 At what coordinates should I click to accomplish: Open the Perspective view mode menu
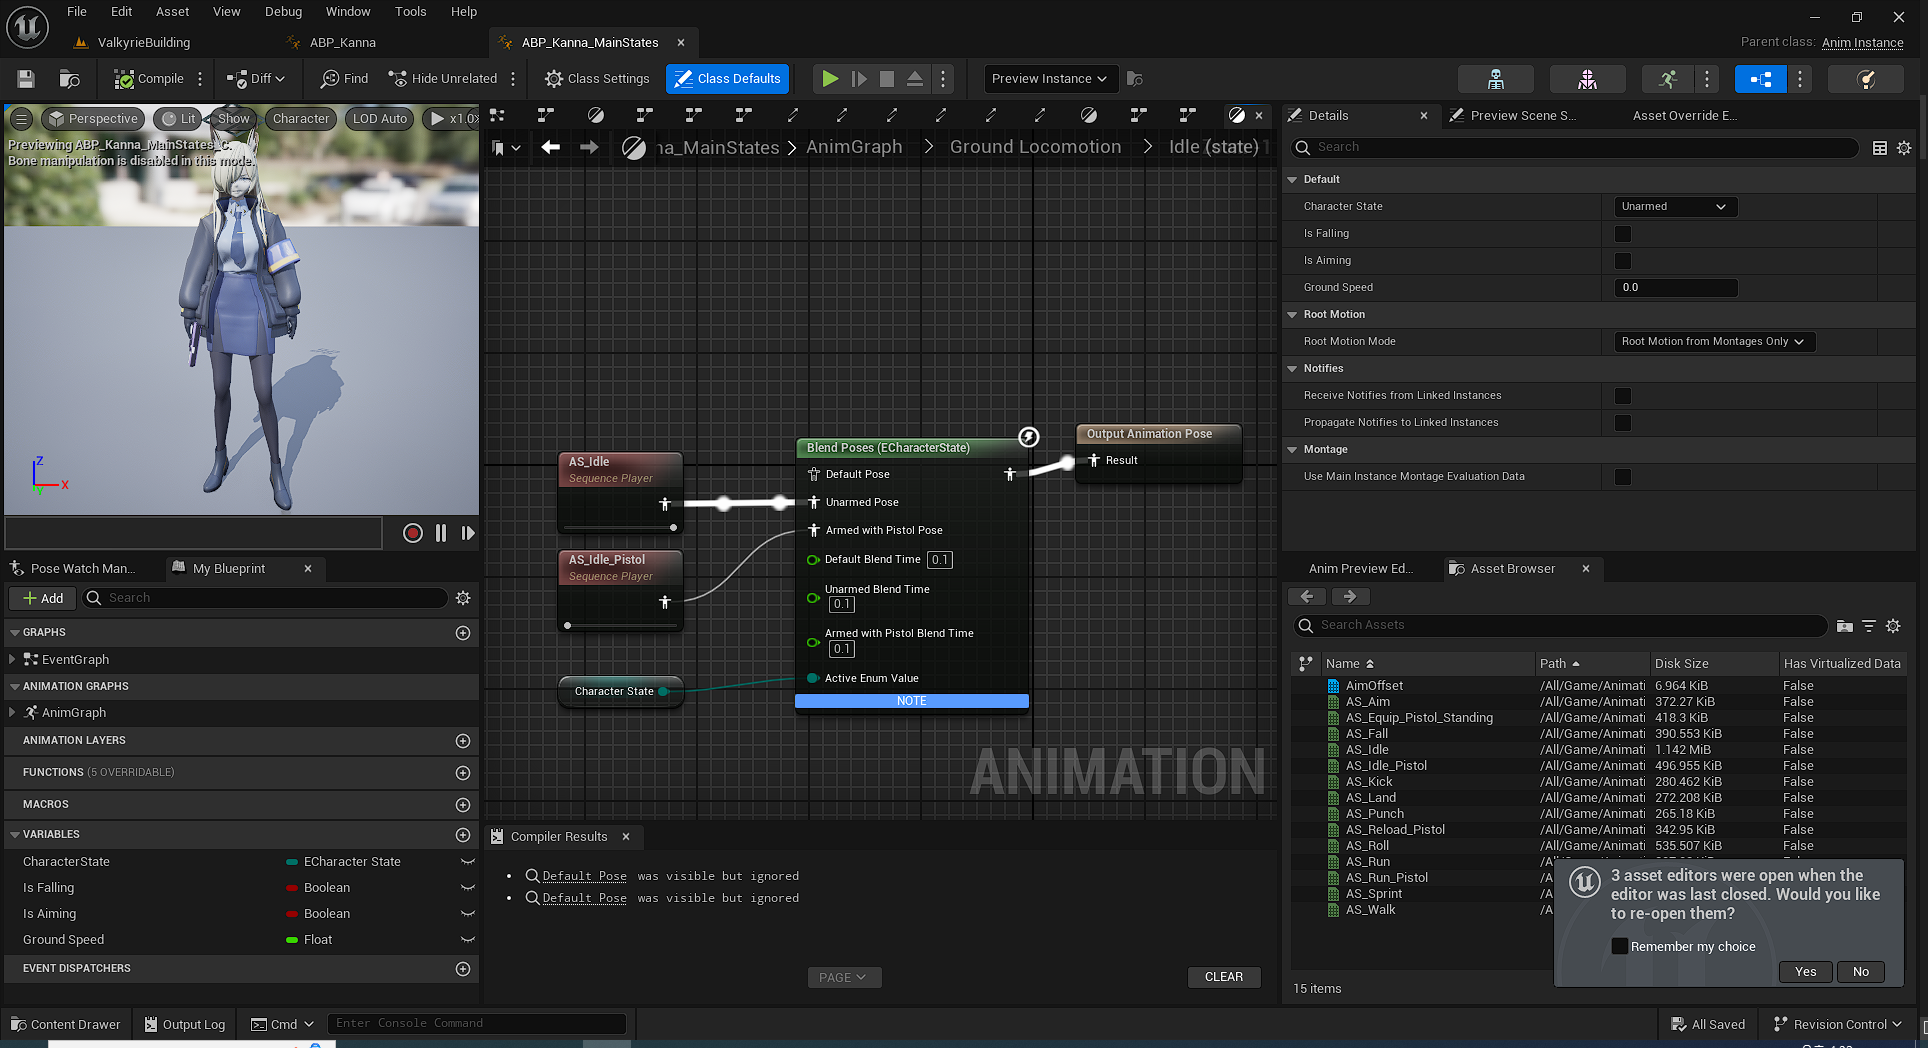(93, 119)
